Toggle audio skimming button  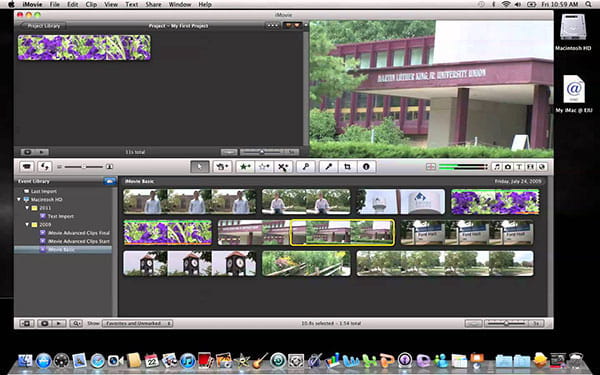pyautogui.click(x=431, y=167)
